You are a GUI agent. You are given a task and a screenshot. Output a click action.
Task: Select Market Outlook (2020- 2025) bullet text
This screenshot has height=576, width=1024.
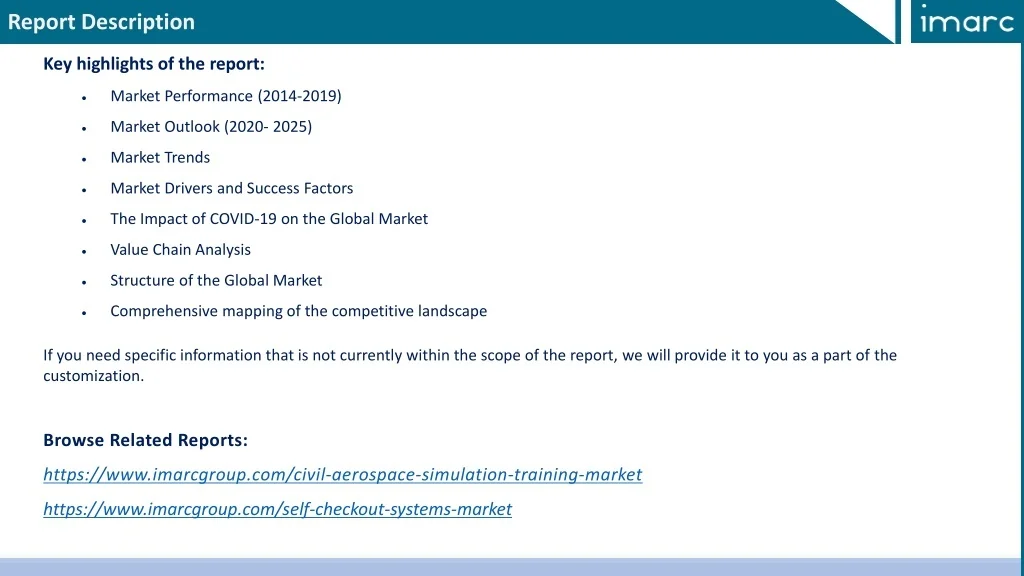click(211, 127)
